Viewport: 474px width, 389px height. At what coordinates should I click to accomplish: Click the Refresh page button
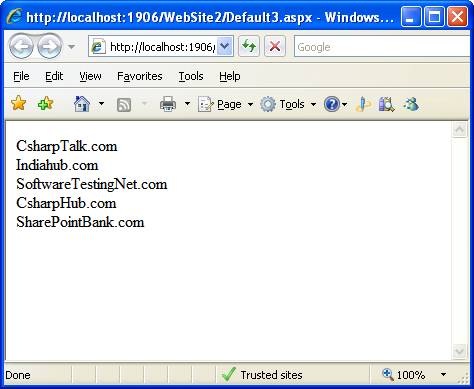click(x=249, y=46)
